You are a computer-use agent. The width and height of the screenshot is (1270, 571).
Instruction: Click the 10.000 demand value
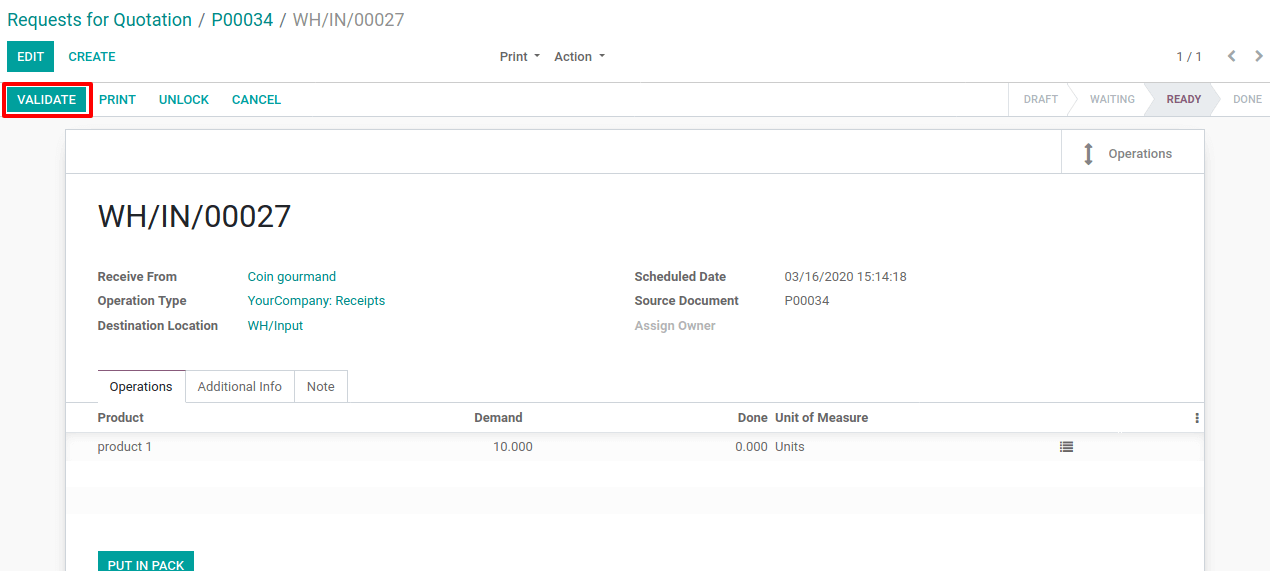[513, 447]
